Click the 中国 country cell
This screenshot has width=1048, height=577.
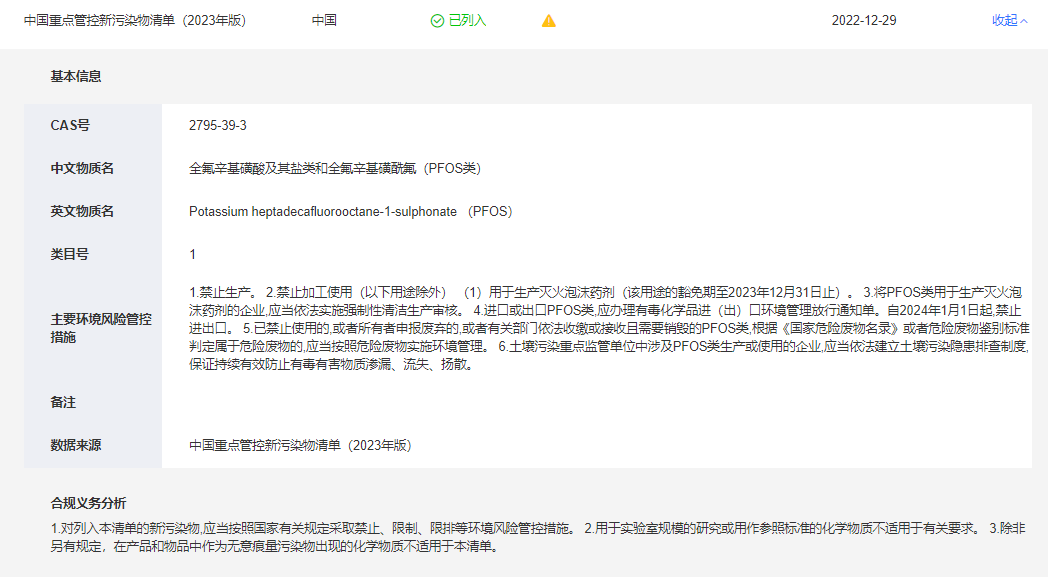tap(324, 21)
